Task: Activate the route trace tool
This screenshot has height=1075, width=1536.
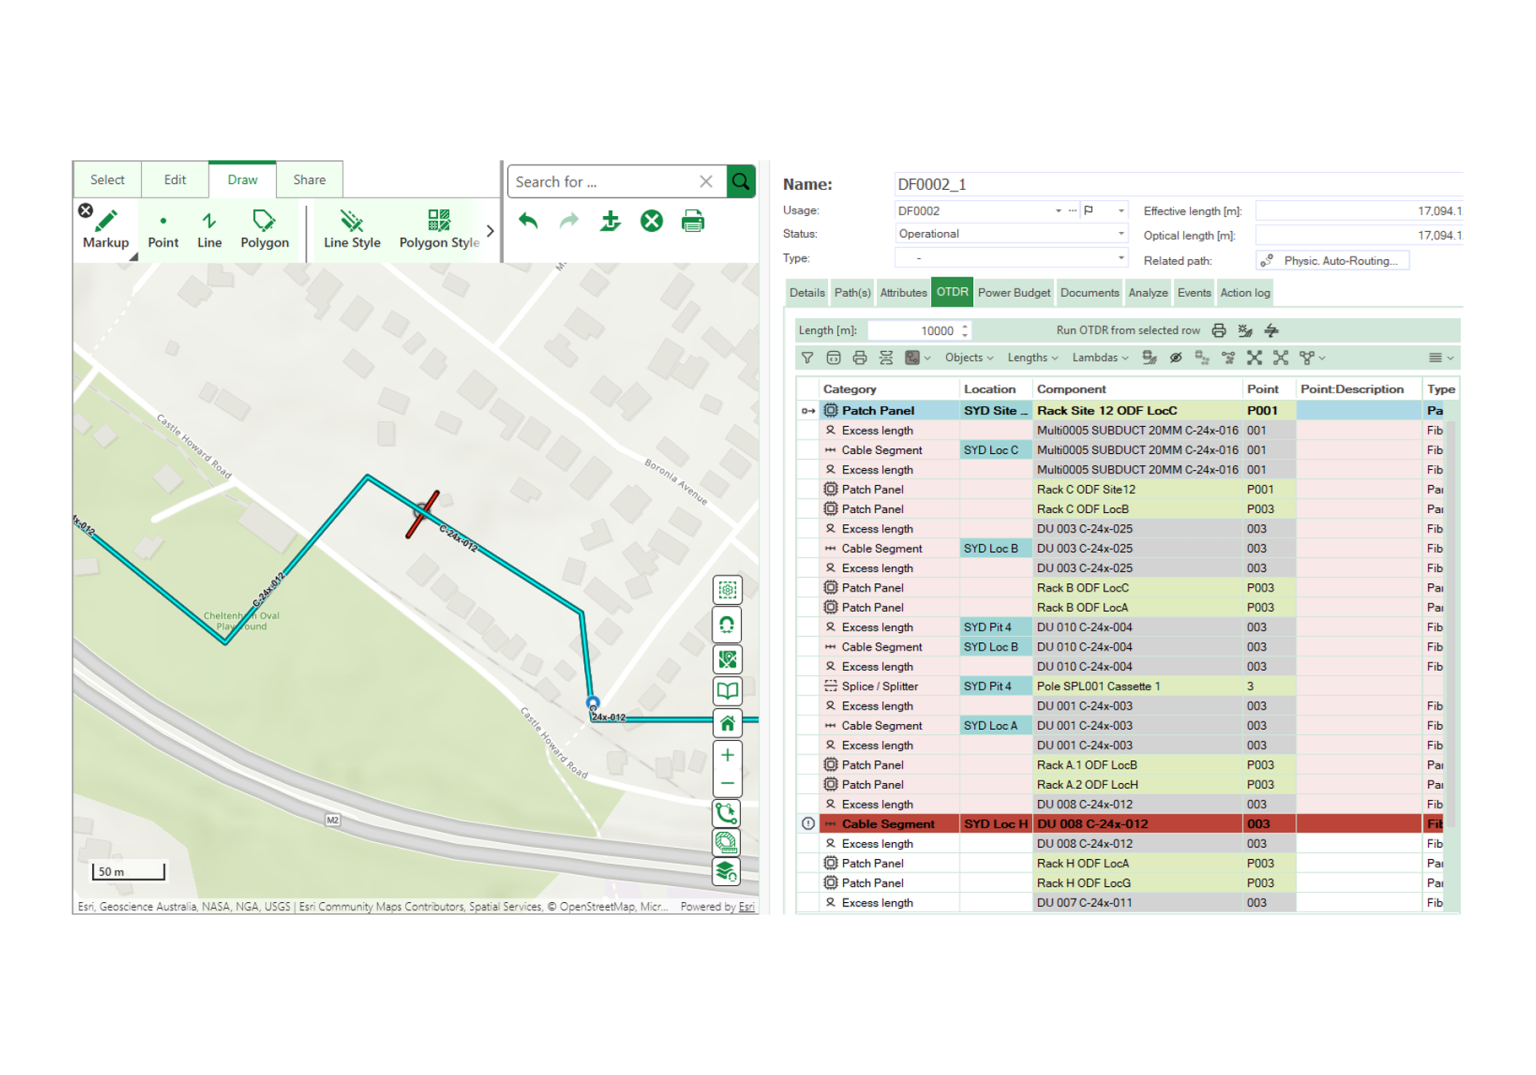Action: click(x=727, y=813)
